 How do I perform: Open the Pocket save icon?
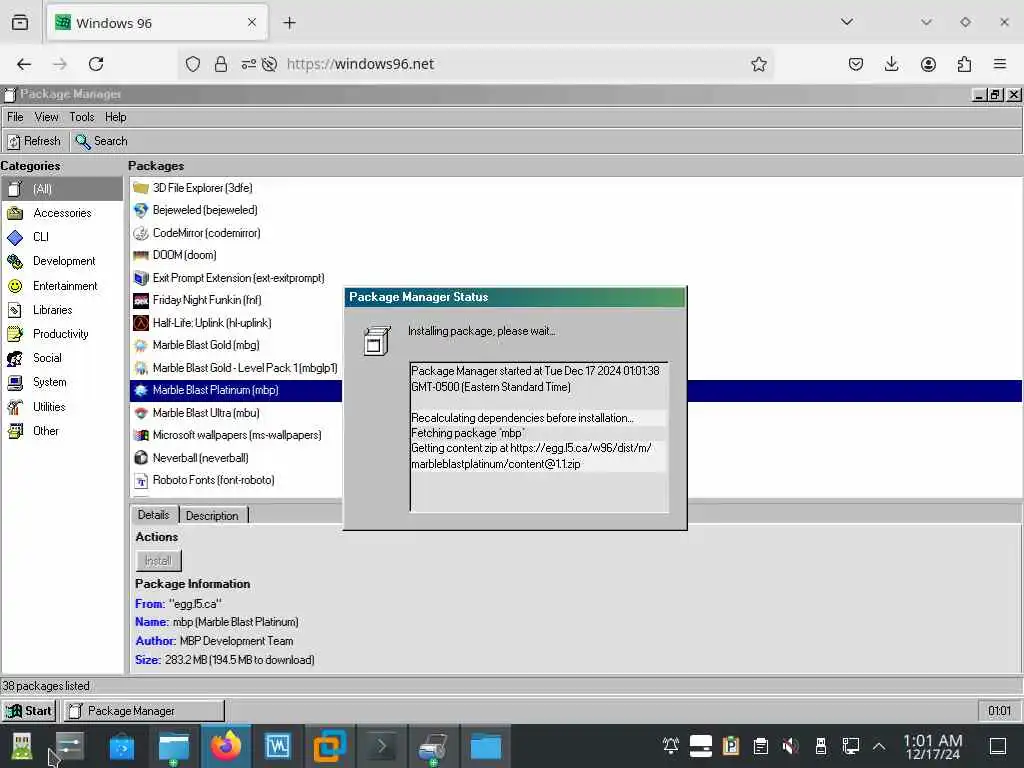(x=856, y=64)
